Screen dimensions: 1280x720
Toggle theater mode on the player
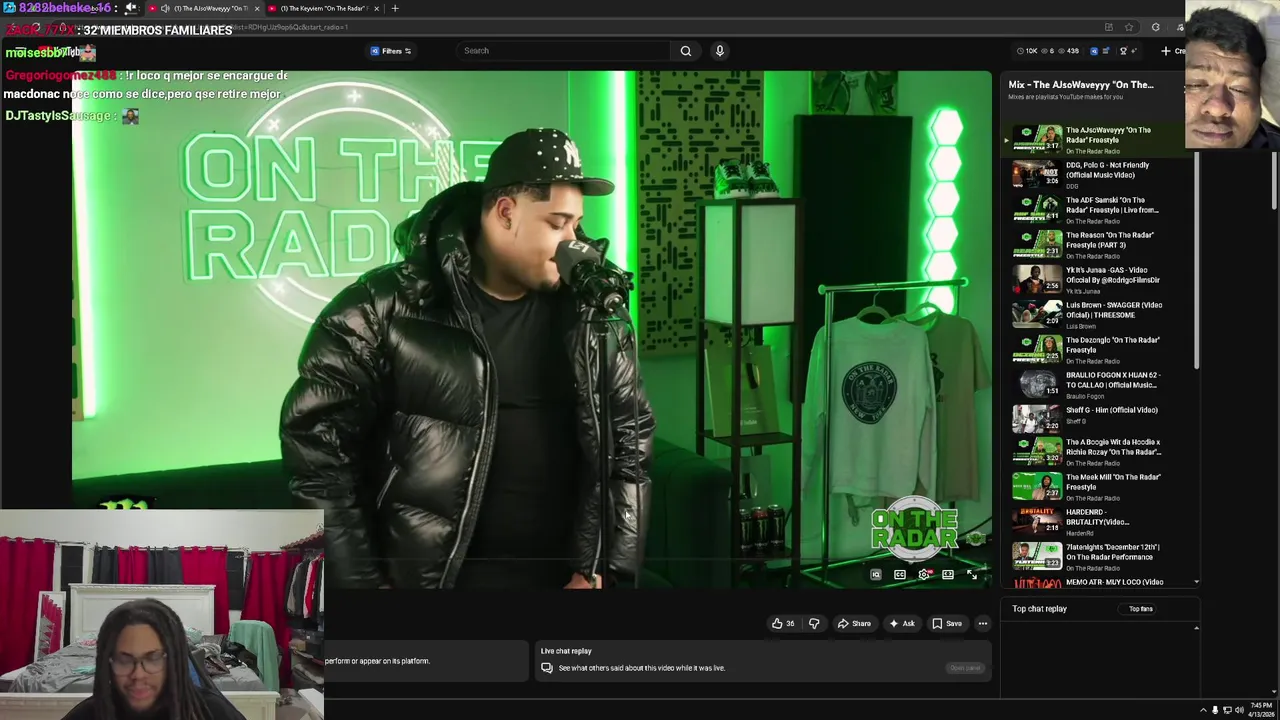(948, 575)
